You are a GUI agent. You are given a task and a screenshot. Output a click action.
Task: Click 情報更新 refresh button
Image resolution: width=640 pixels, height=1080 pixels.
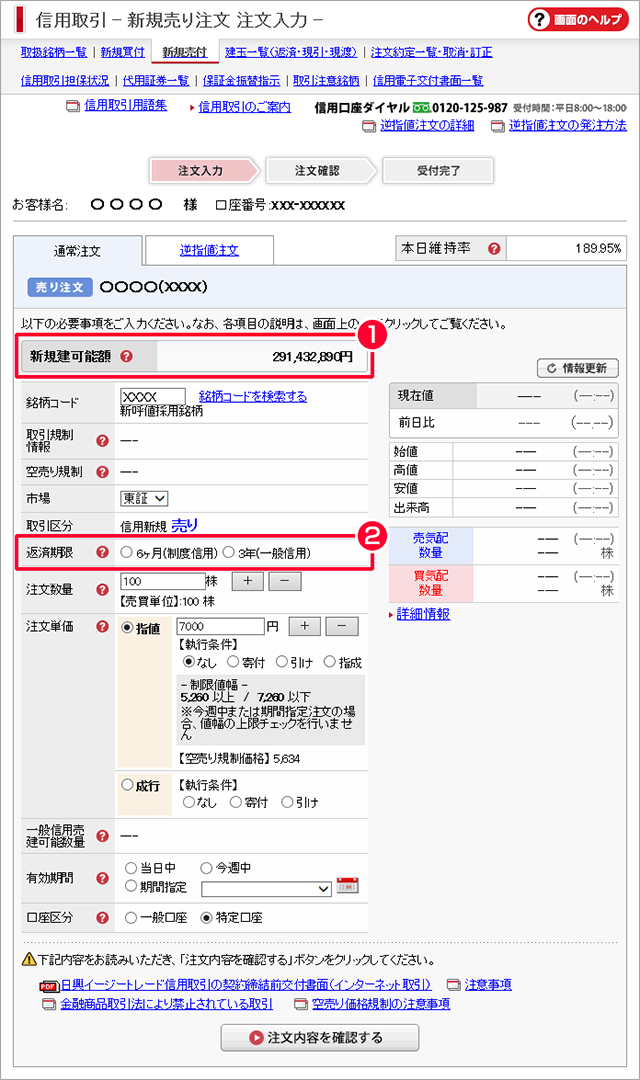(577, 368)
